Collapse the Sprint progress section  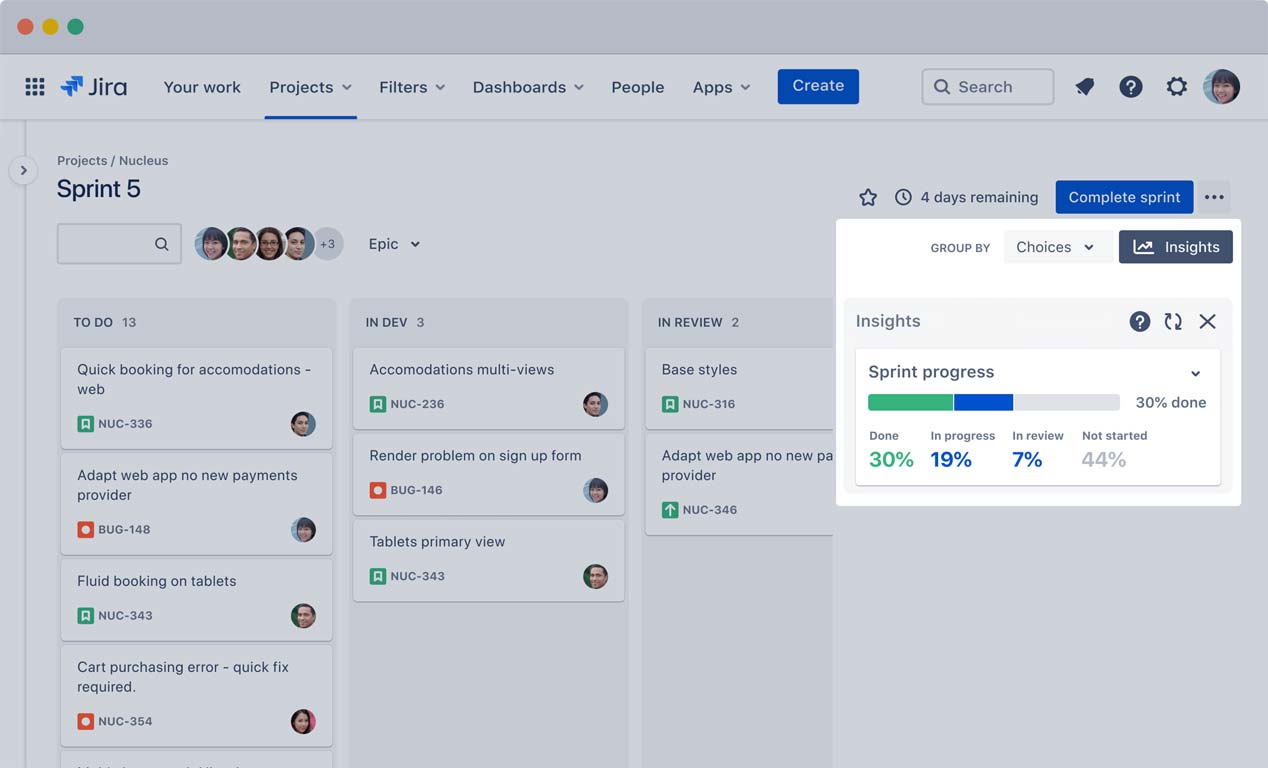tap(1196, 372)
